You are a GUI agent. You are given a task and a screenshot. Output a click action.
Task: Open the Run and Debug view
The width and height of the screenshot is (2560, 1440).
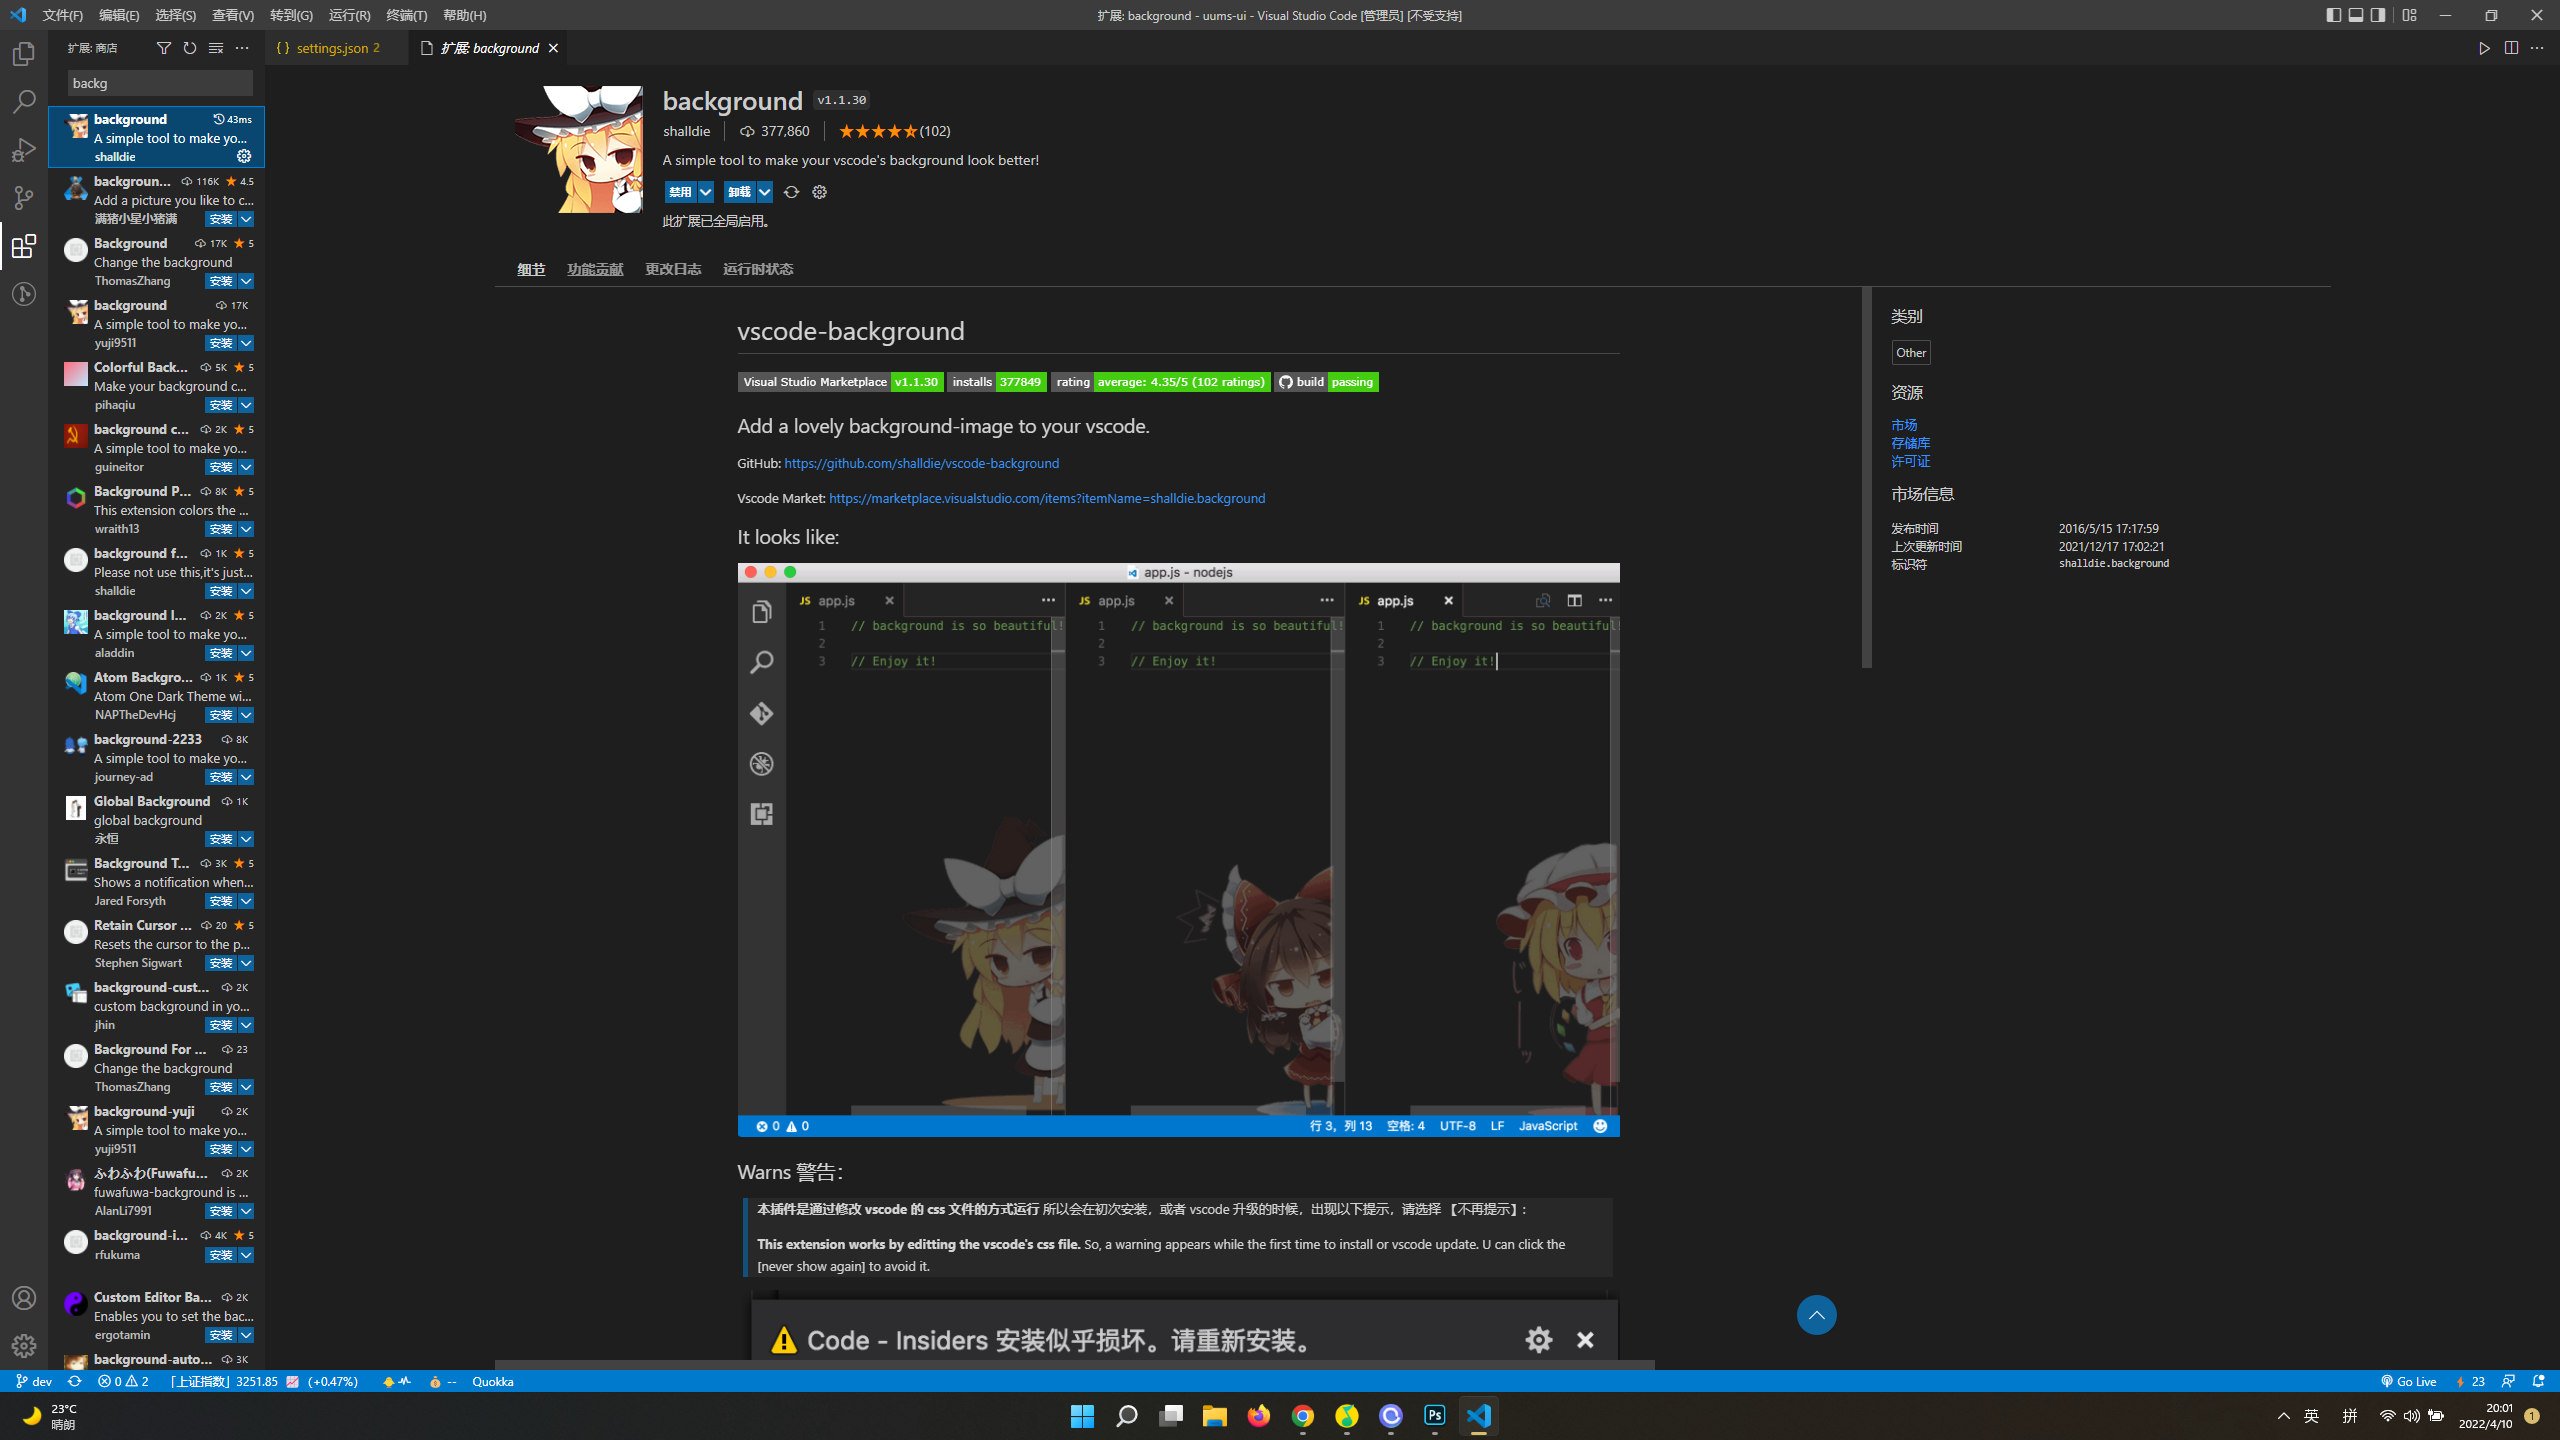click(24, 149)
